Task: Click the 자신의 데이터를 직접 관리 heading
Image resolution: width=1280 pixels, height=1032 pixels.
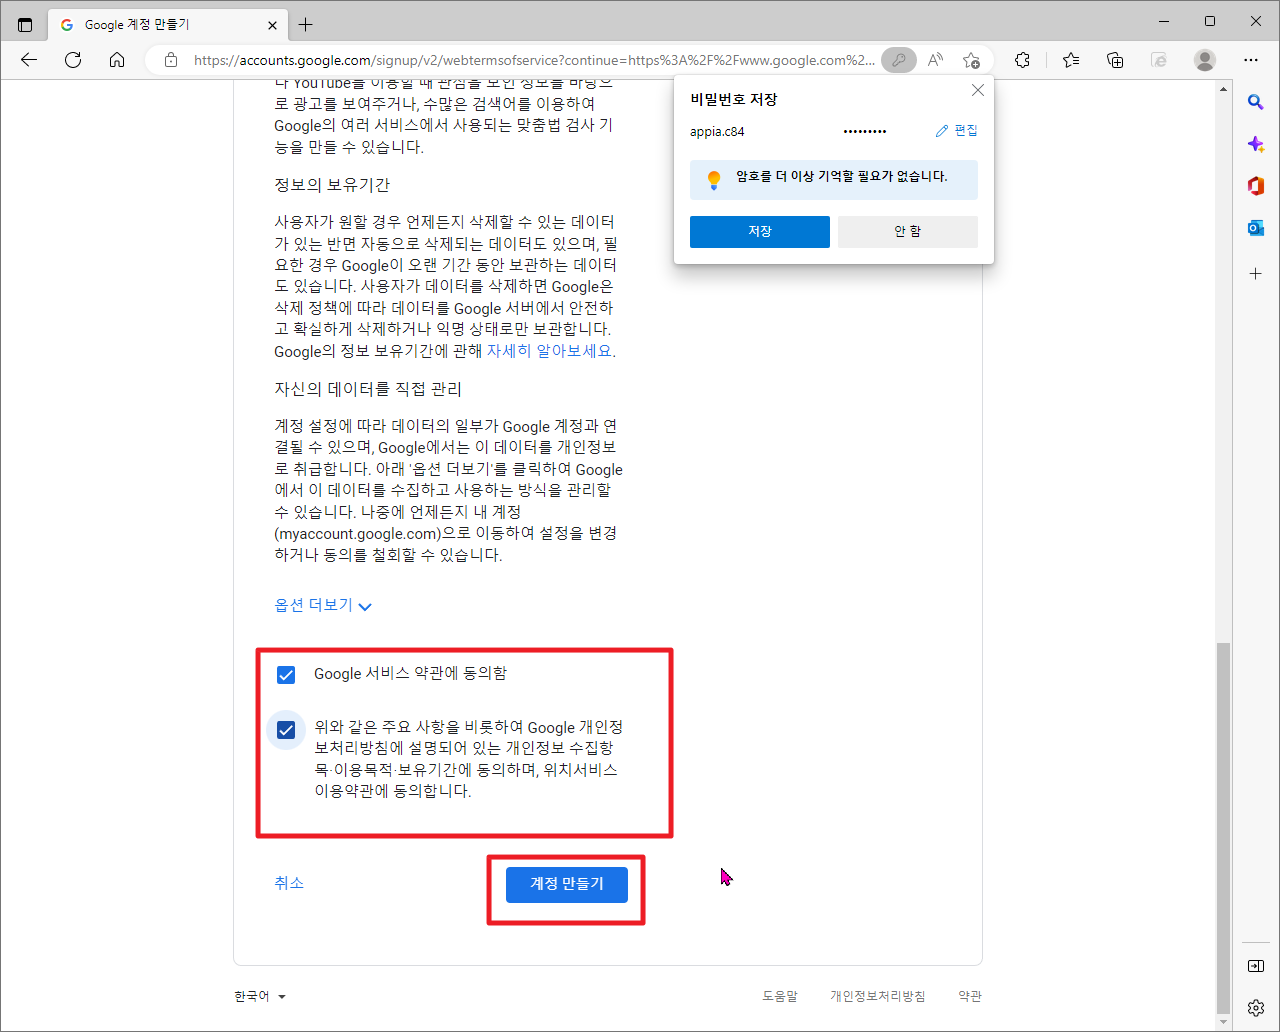Action: coord(368,389)
